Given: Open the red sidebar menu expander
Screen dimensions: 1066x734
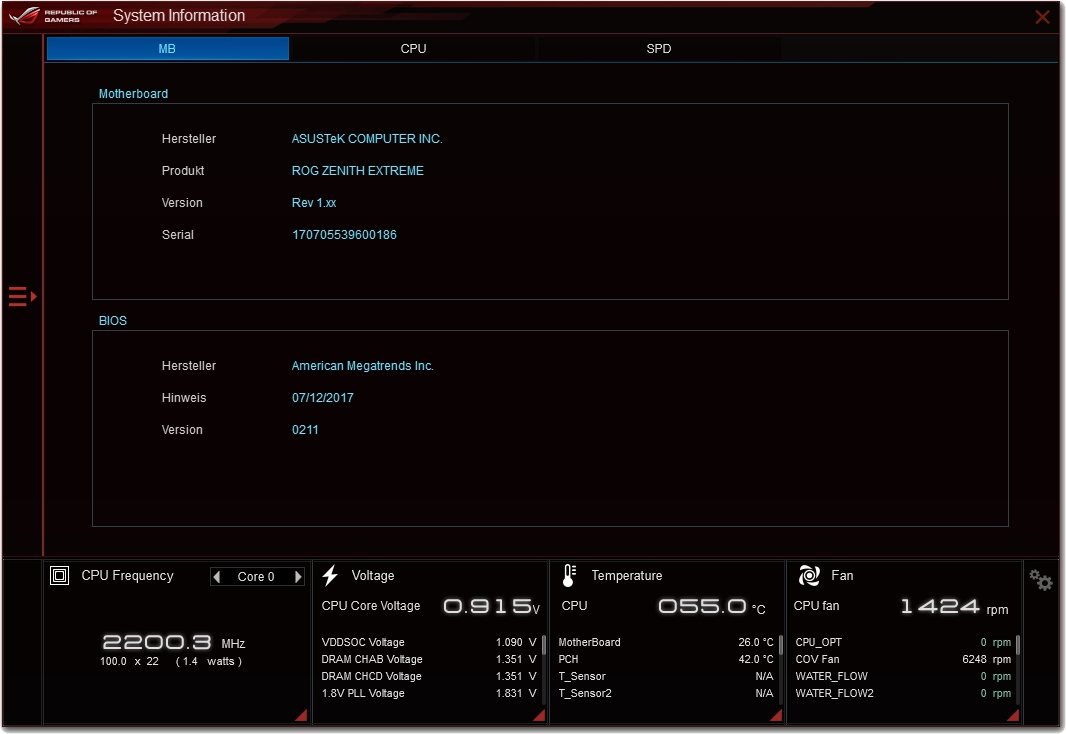Looking at the screenshot, I should pyautogui.click(x=22, y=296).
